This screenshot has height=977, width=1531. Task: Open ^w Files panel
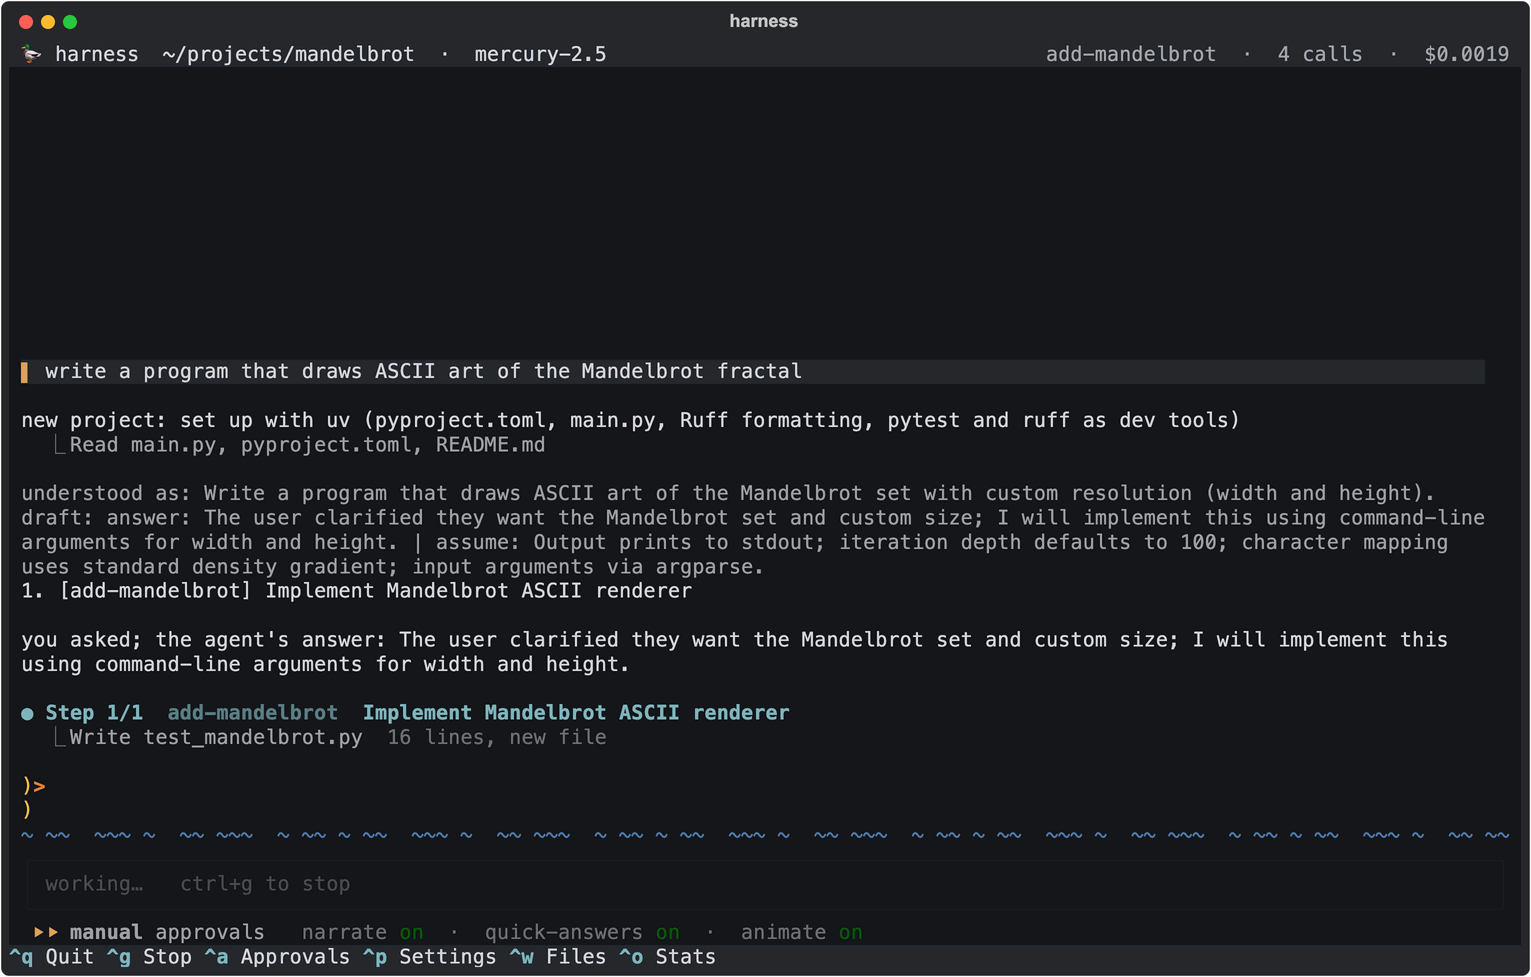[557, 957]
